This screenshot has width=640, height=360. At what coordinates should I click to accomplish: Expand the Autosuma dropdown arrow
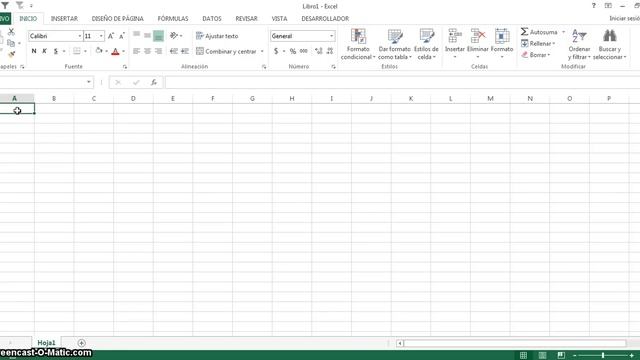pyautogui.click(x=564, y=32)
